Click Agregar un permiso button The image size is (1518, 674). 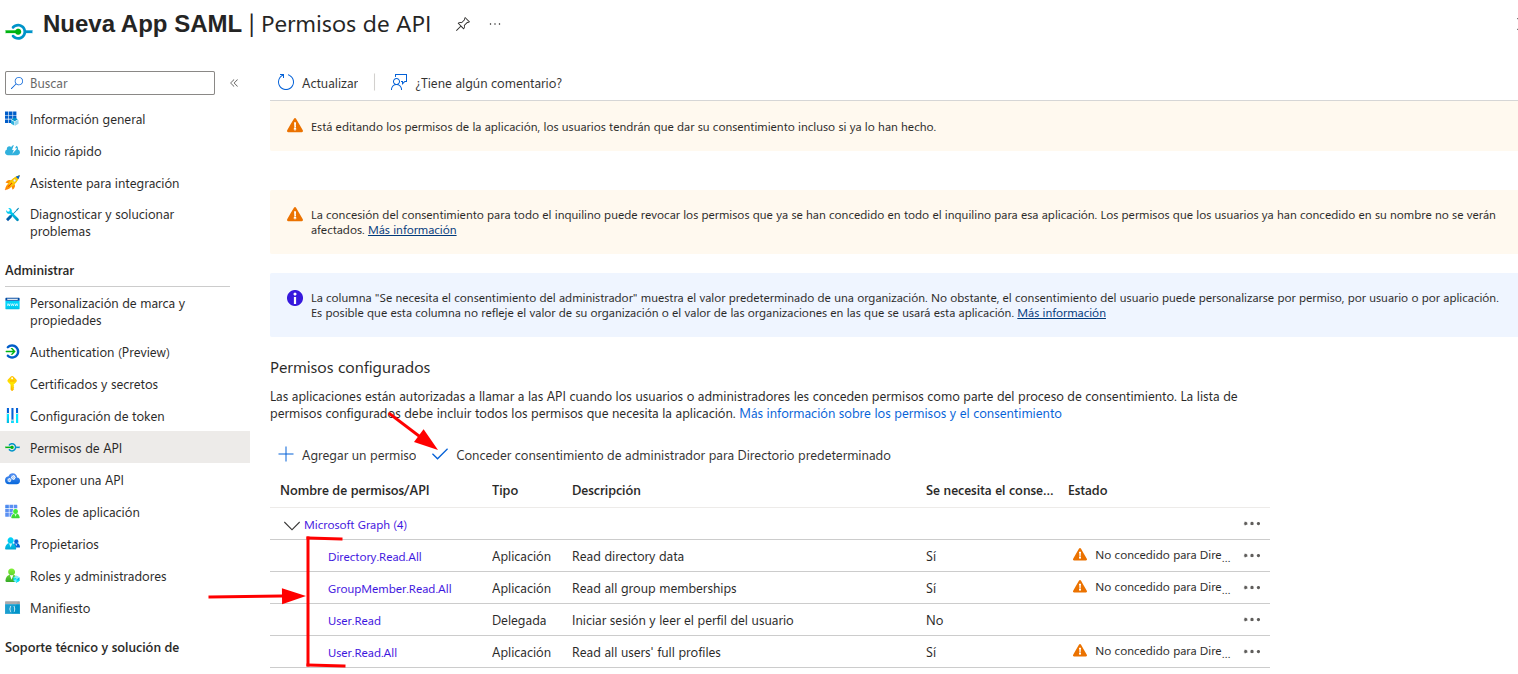click(347, 455)
